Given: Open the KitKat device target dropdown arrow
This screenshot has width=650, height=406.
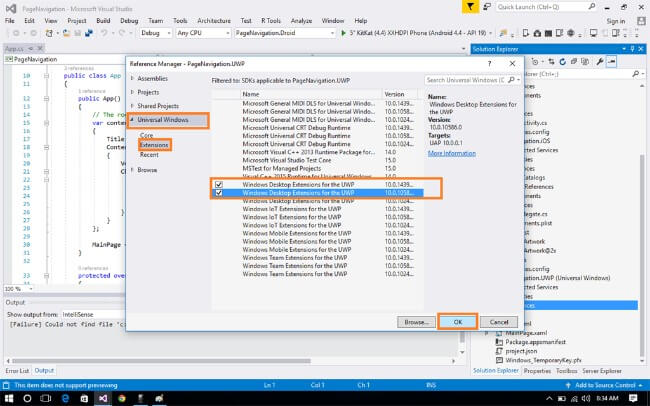Looking at the screenshot, I should click(490, 33).
